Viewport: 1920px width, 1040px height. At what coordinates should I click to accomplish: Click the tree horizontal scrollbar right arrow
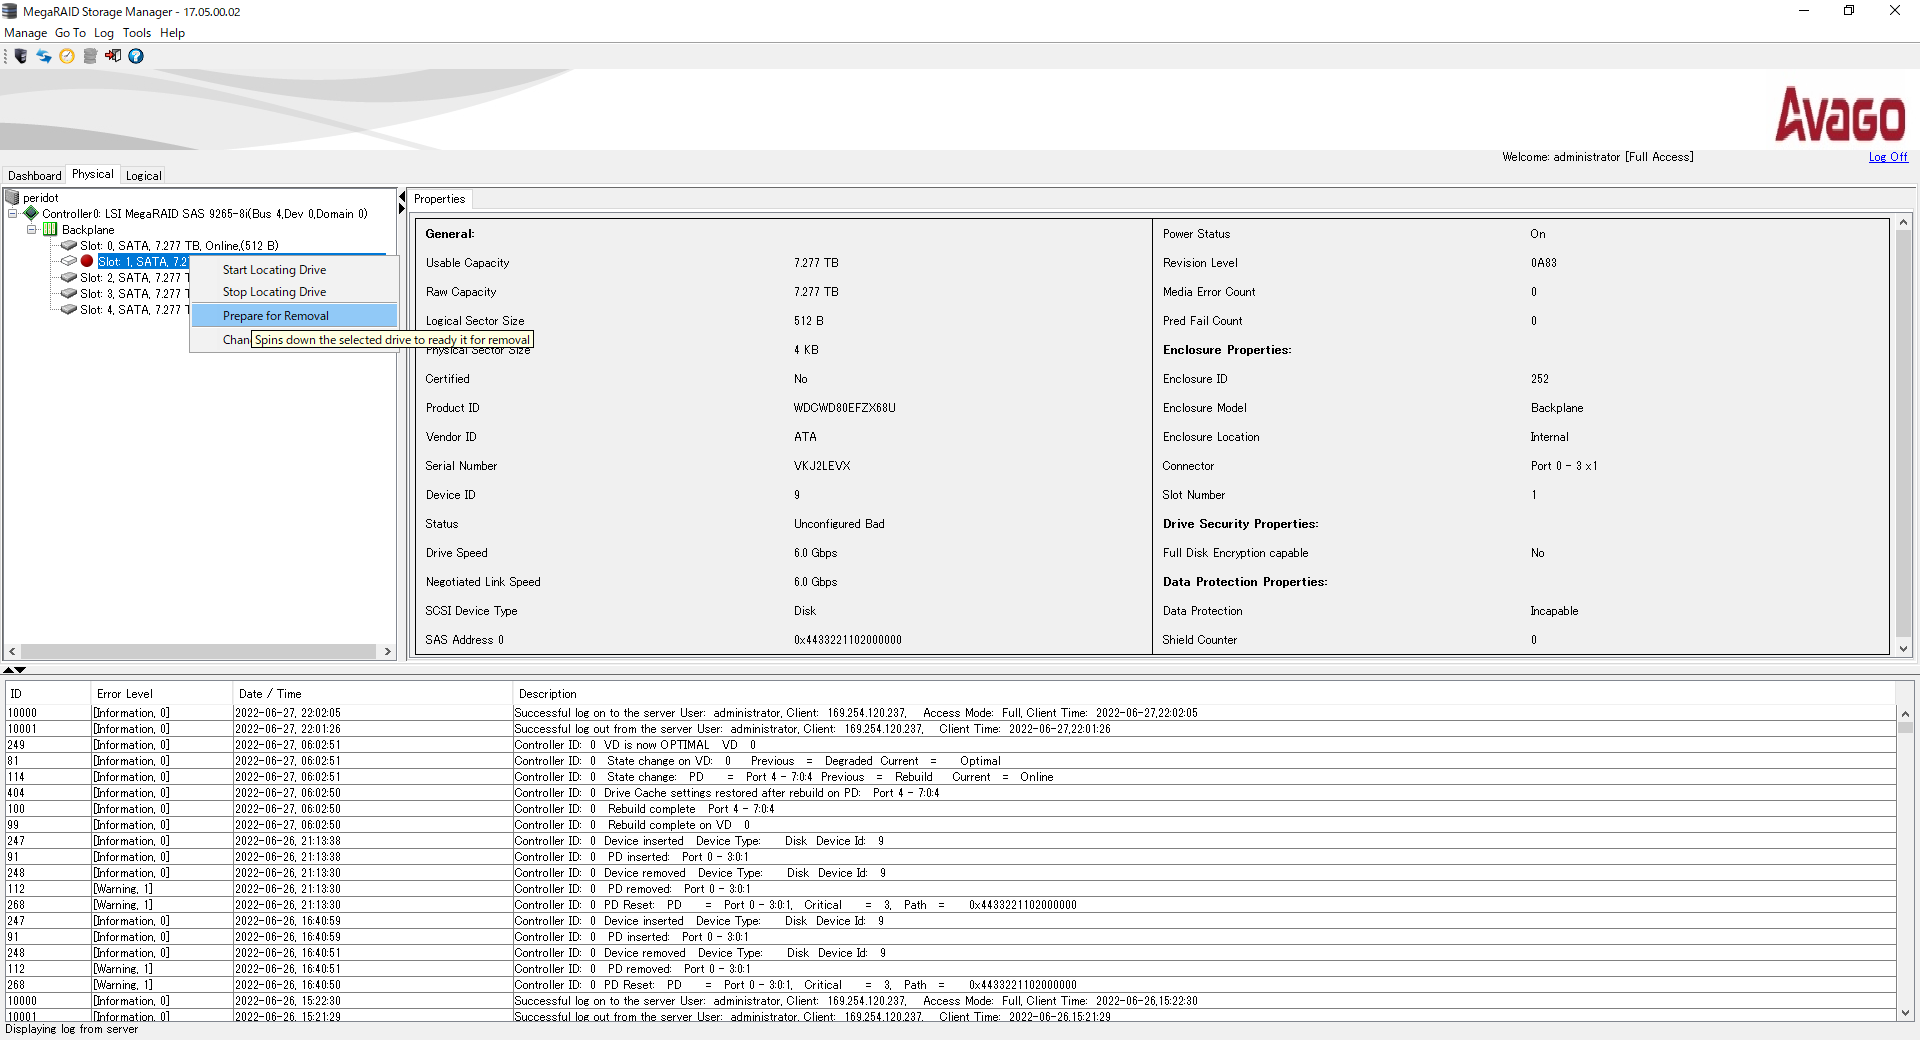(x=388, y=651)
